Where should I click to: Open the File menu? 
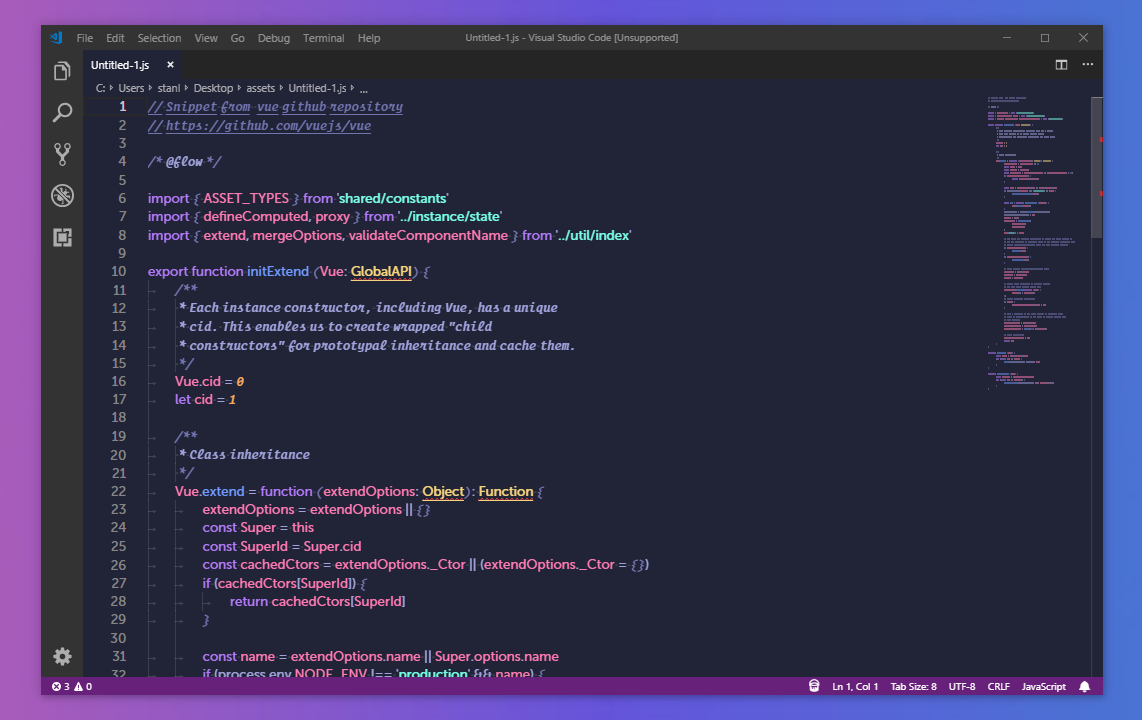pyautogui.click(x=84, y=38)
